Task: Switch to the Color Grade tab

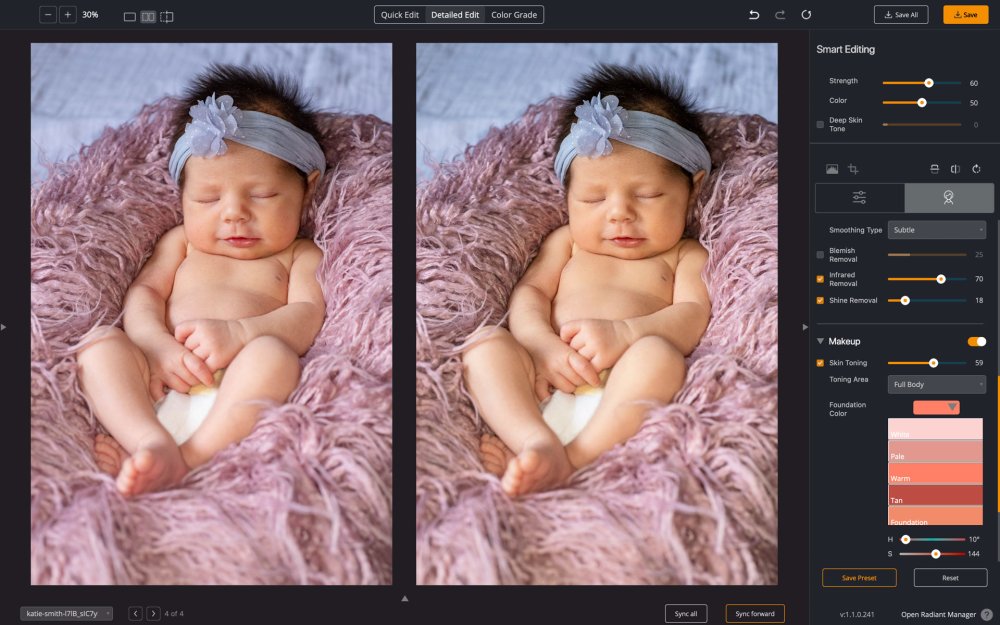Action: (514, 15)
